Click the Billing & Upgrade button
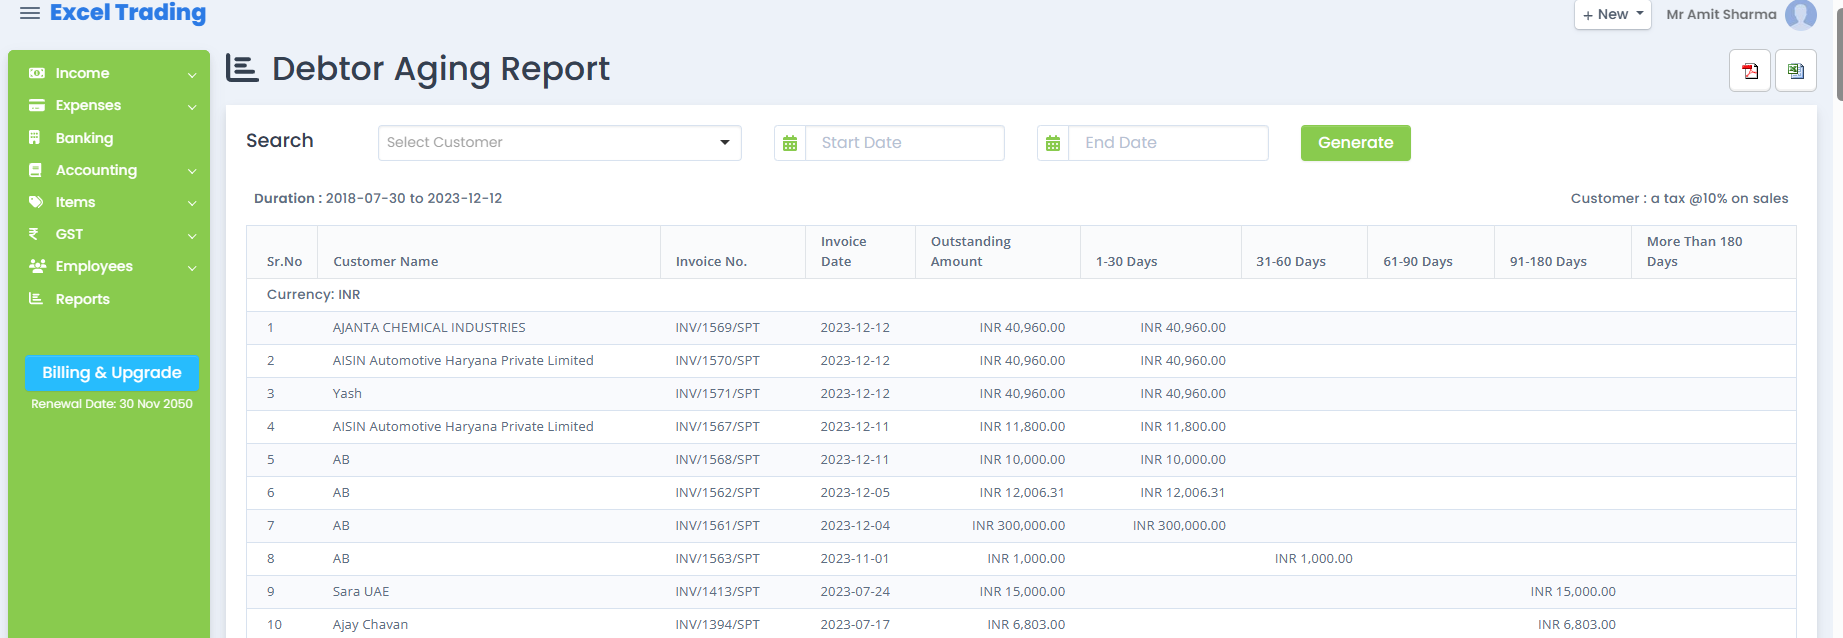The image size is (1843, 638). click(112, 373)
